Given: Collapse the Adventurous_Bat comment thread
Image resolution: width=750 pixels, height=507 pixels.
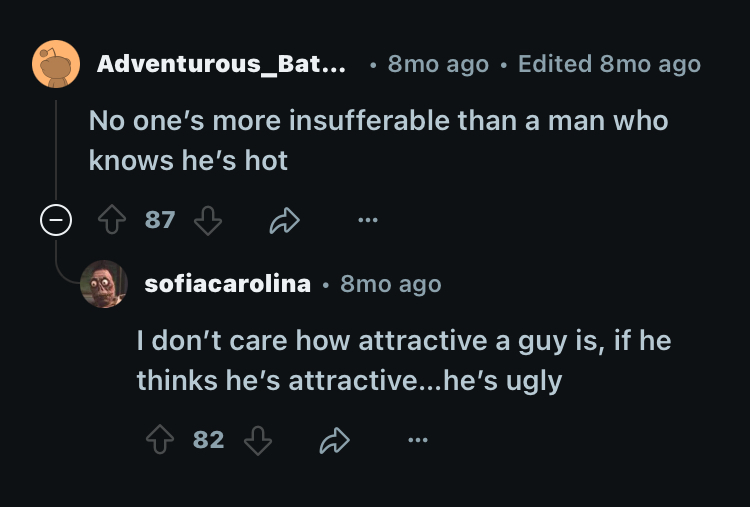Looking at the screenshot, I should (56, 220).
